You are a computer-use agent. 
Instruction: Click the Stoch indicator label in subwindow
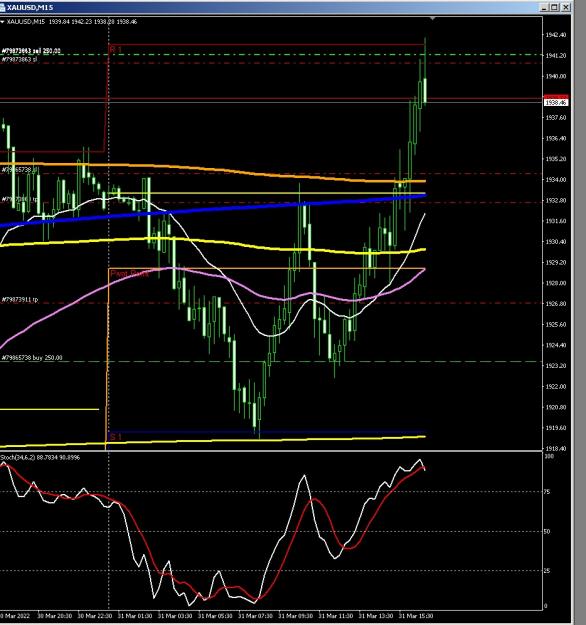point(40,457)
